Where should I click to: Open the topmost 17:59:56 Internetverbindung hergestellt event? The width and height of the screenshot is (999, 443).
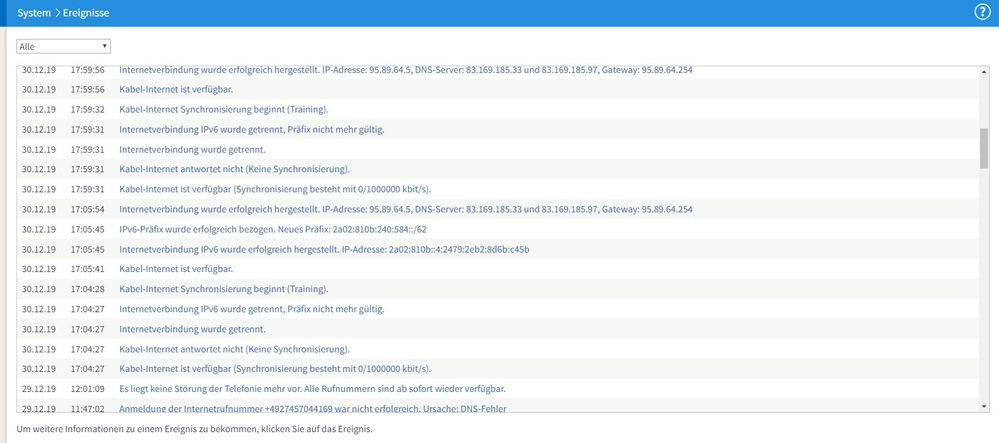pyautogui.click(x=498, y=71)
